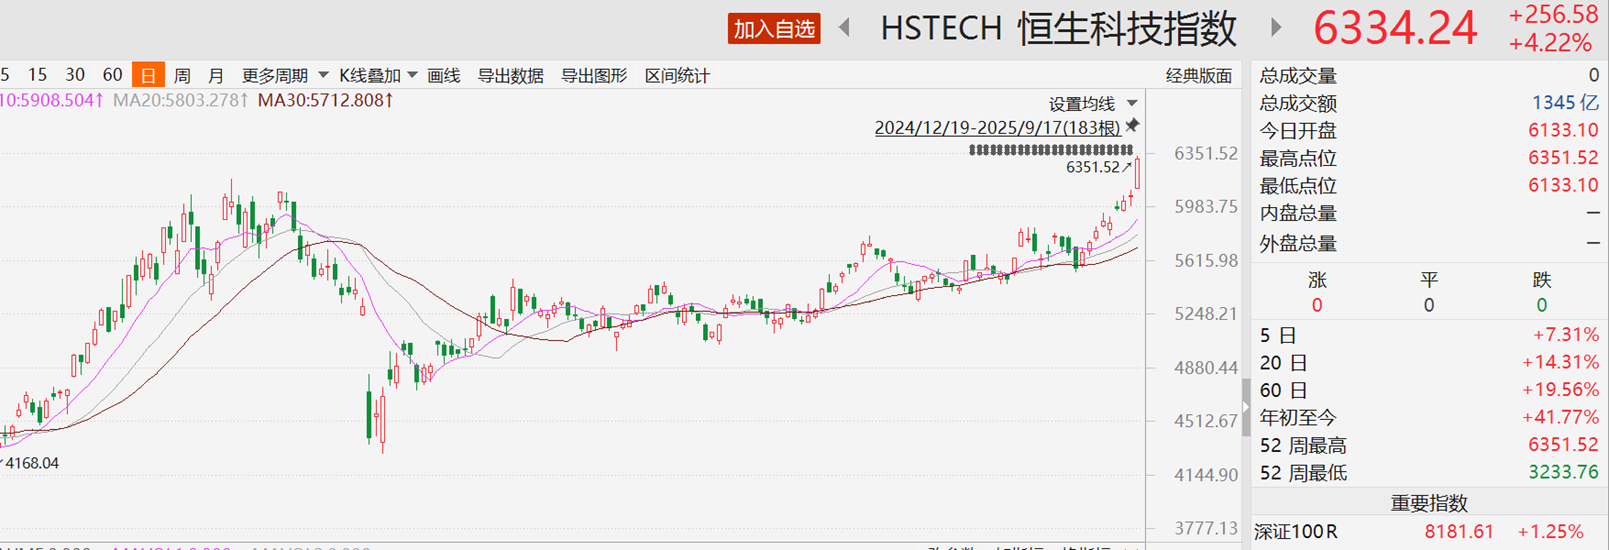Click the striped scale bar below date range
The image size is (1609, 550).
tap(1051, 150)
